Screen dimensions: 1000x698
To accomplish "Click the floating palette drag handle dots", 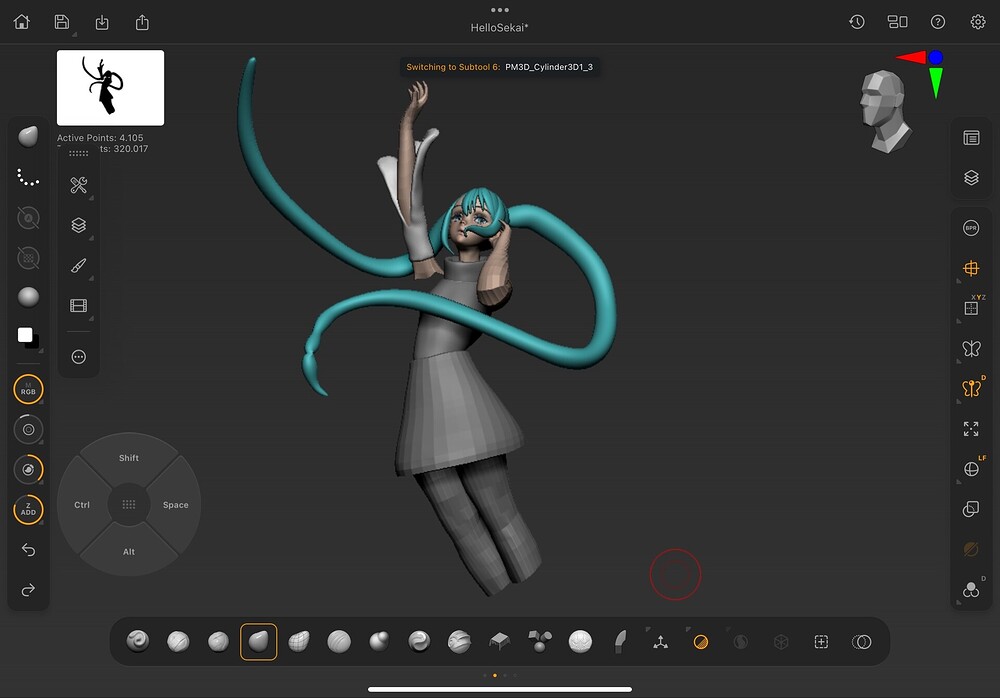I will (x=78, y=154).
